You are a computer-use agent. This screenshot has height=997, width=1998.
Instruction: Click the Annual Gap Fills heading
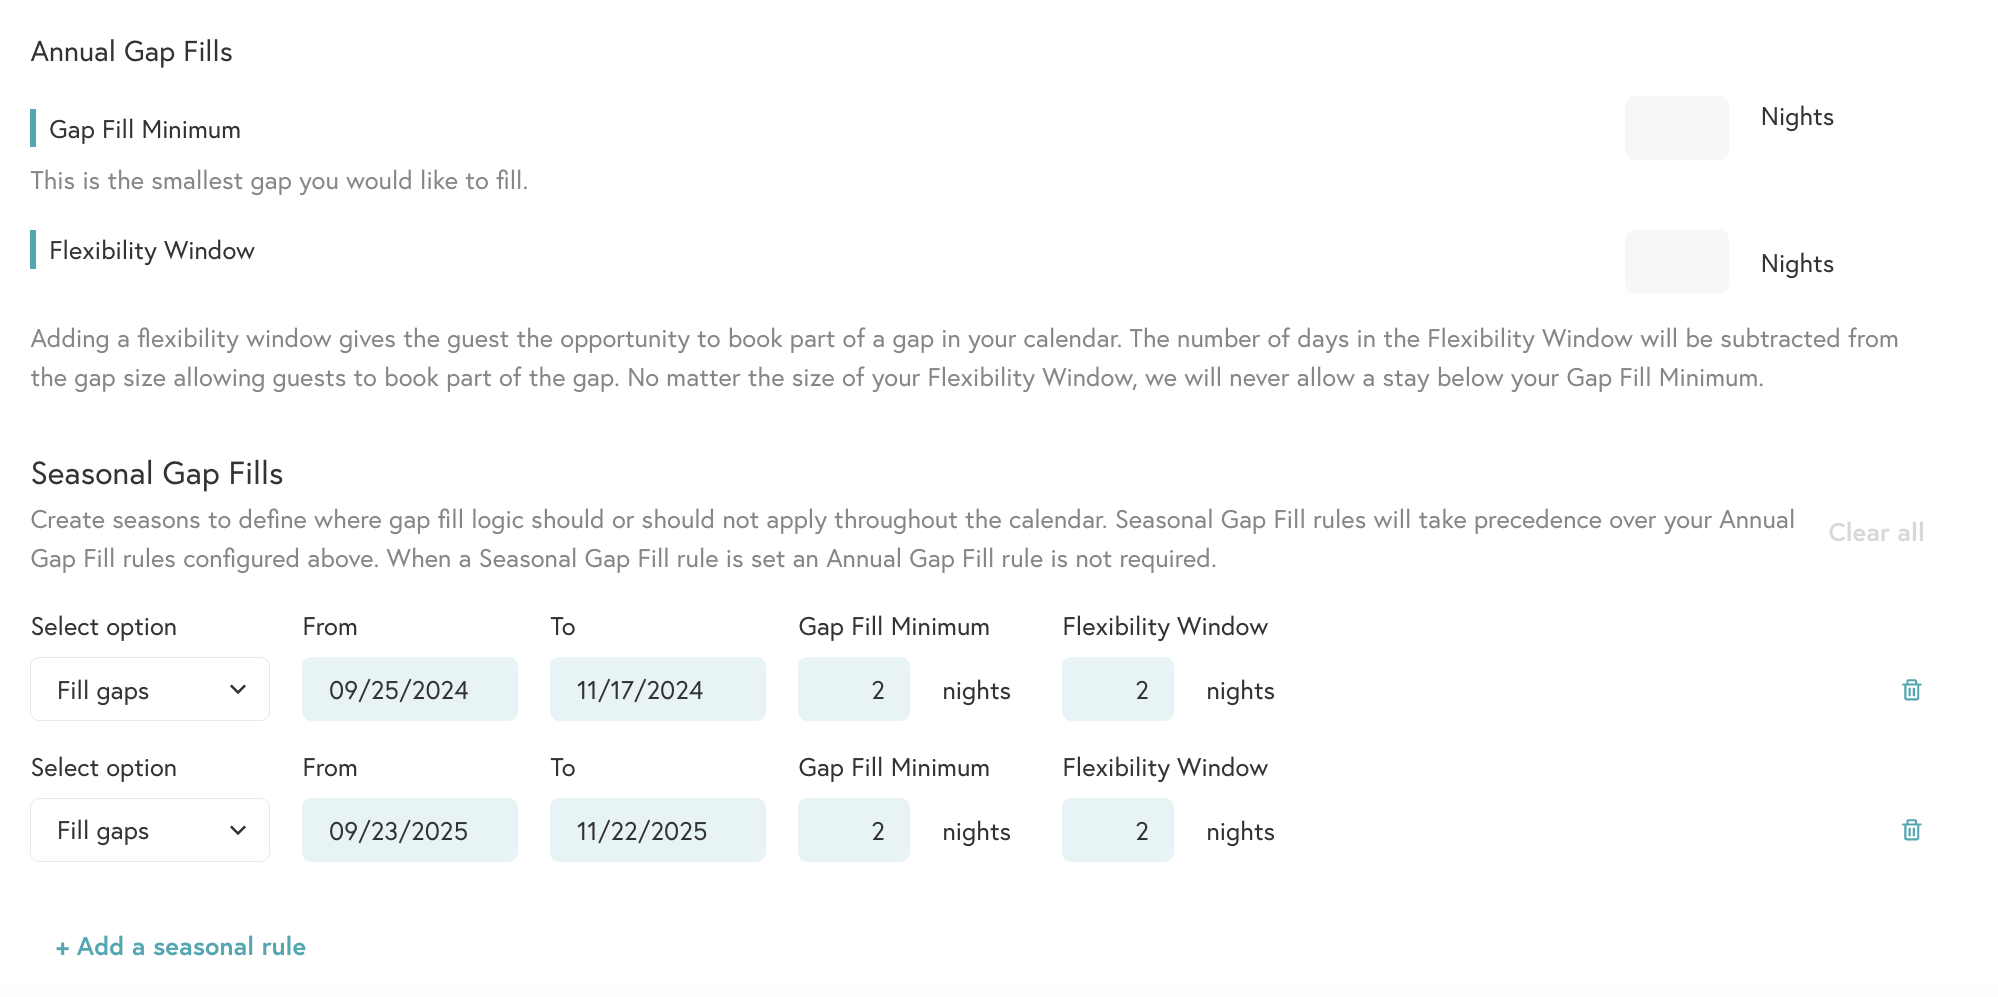point(132,52)
